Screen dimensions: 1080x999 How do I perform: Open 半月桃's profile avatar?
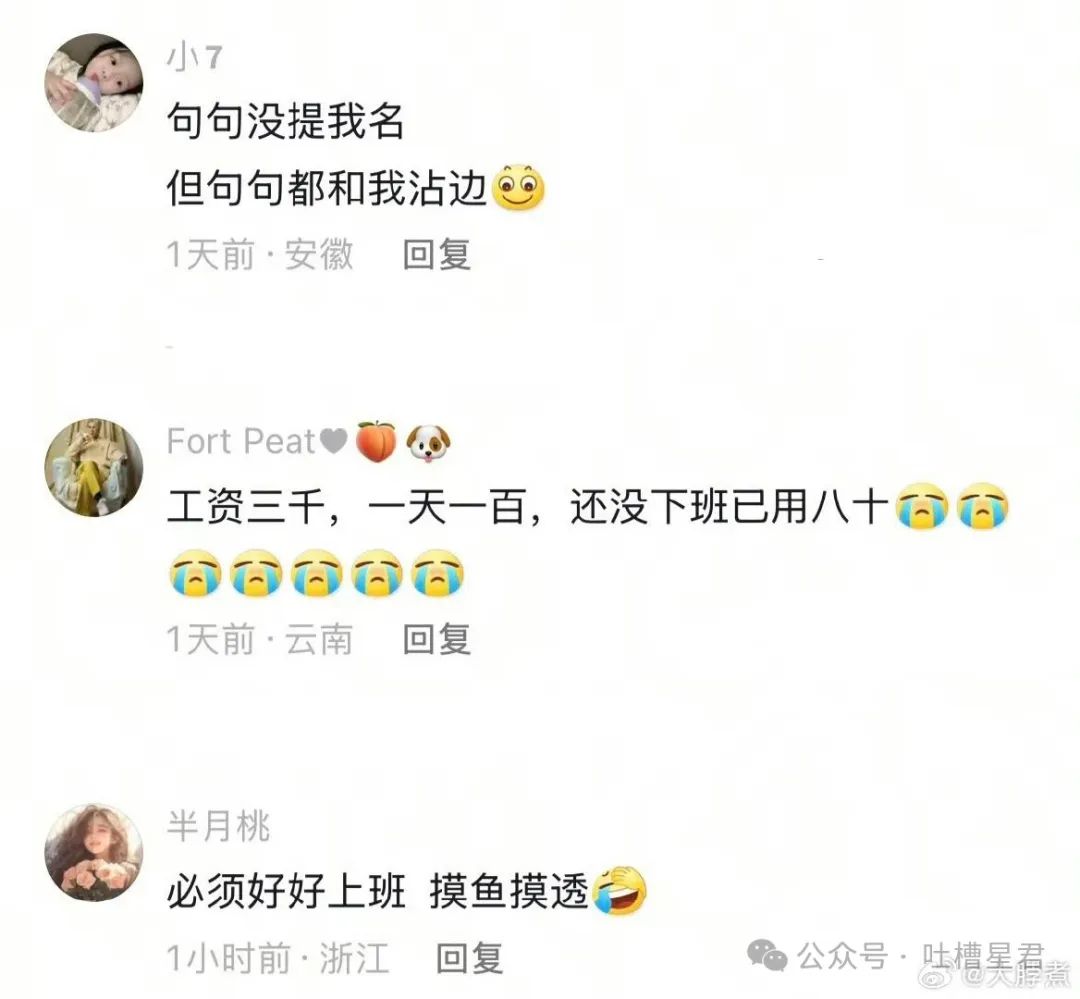(94, 852)
